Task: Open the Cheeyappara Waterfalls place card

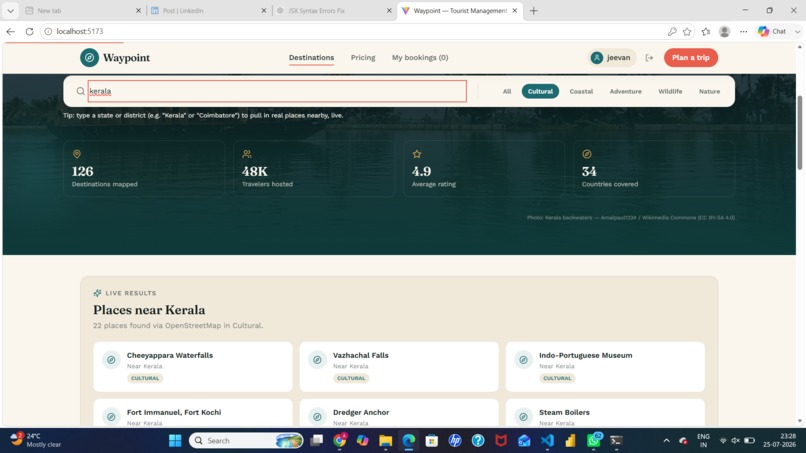Action: [x=193, y=367]
